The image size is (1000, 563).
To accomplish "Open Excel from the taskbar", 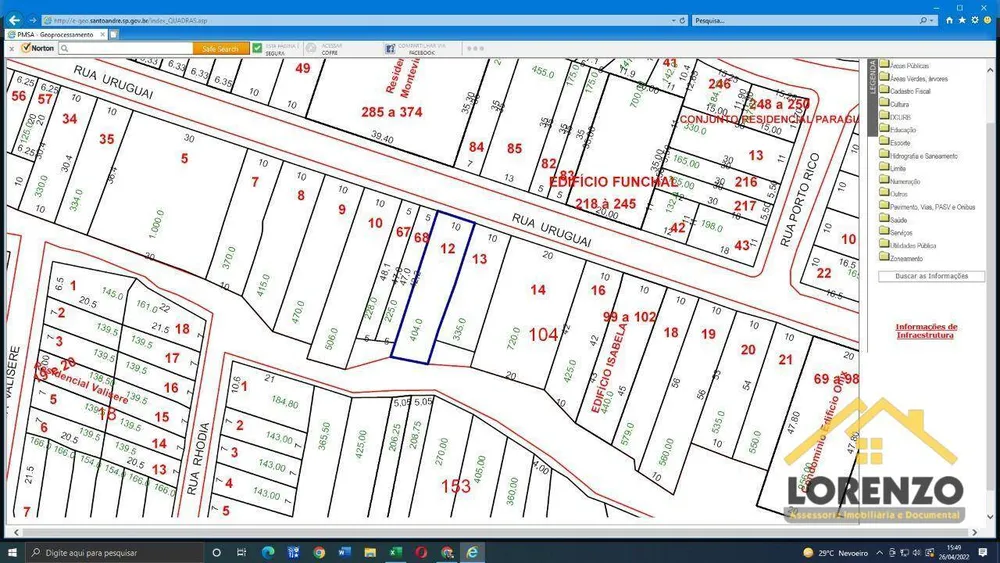I will coord(395,552).
